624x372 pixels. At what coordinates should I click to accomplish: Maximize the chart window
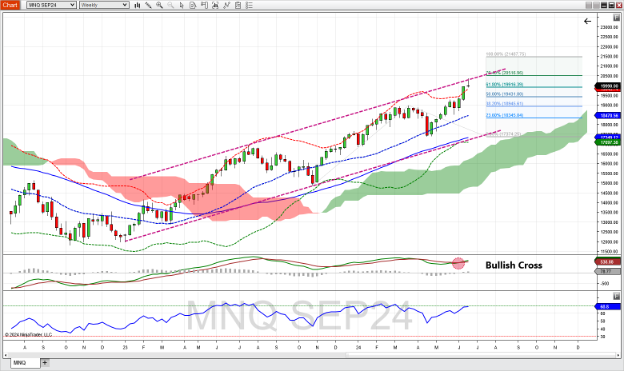tap(611, 5)
